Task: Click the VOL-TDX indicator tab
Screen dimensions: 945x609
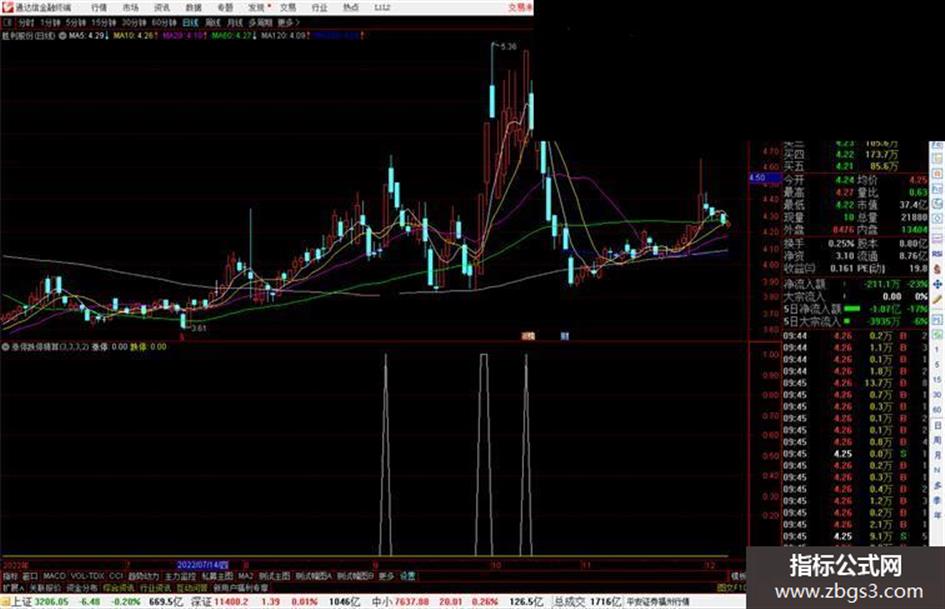Action: pos(87,576)
